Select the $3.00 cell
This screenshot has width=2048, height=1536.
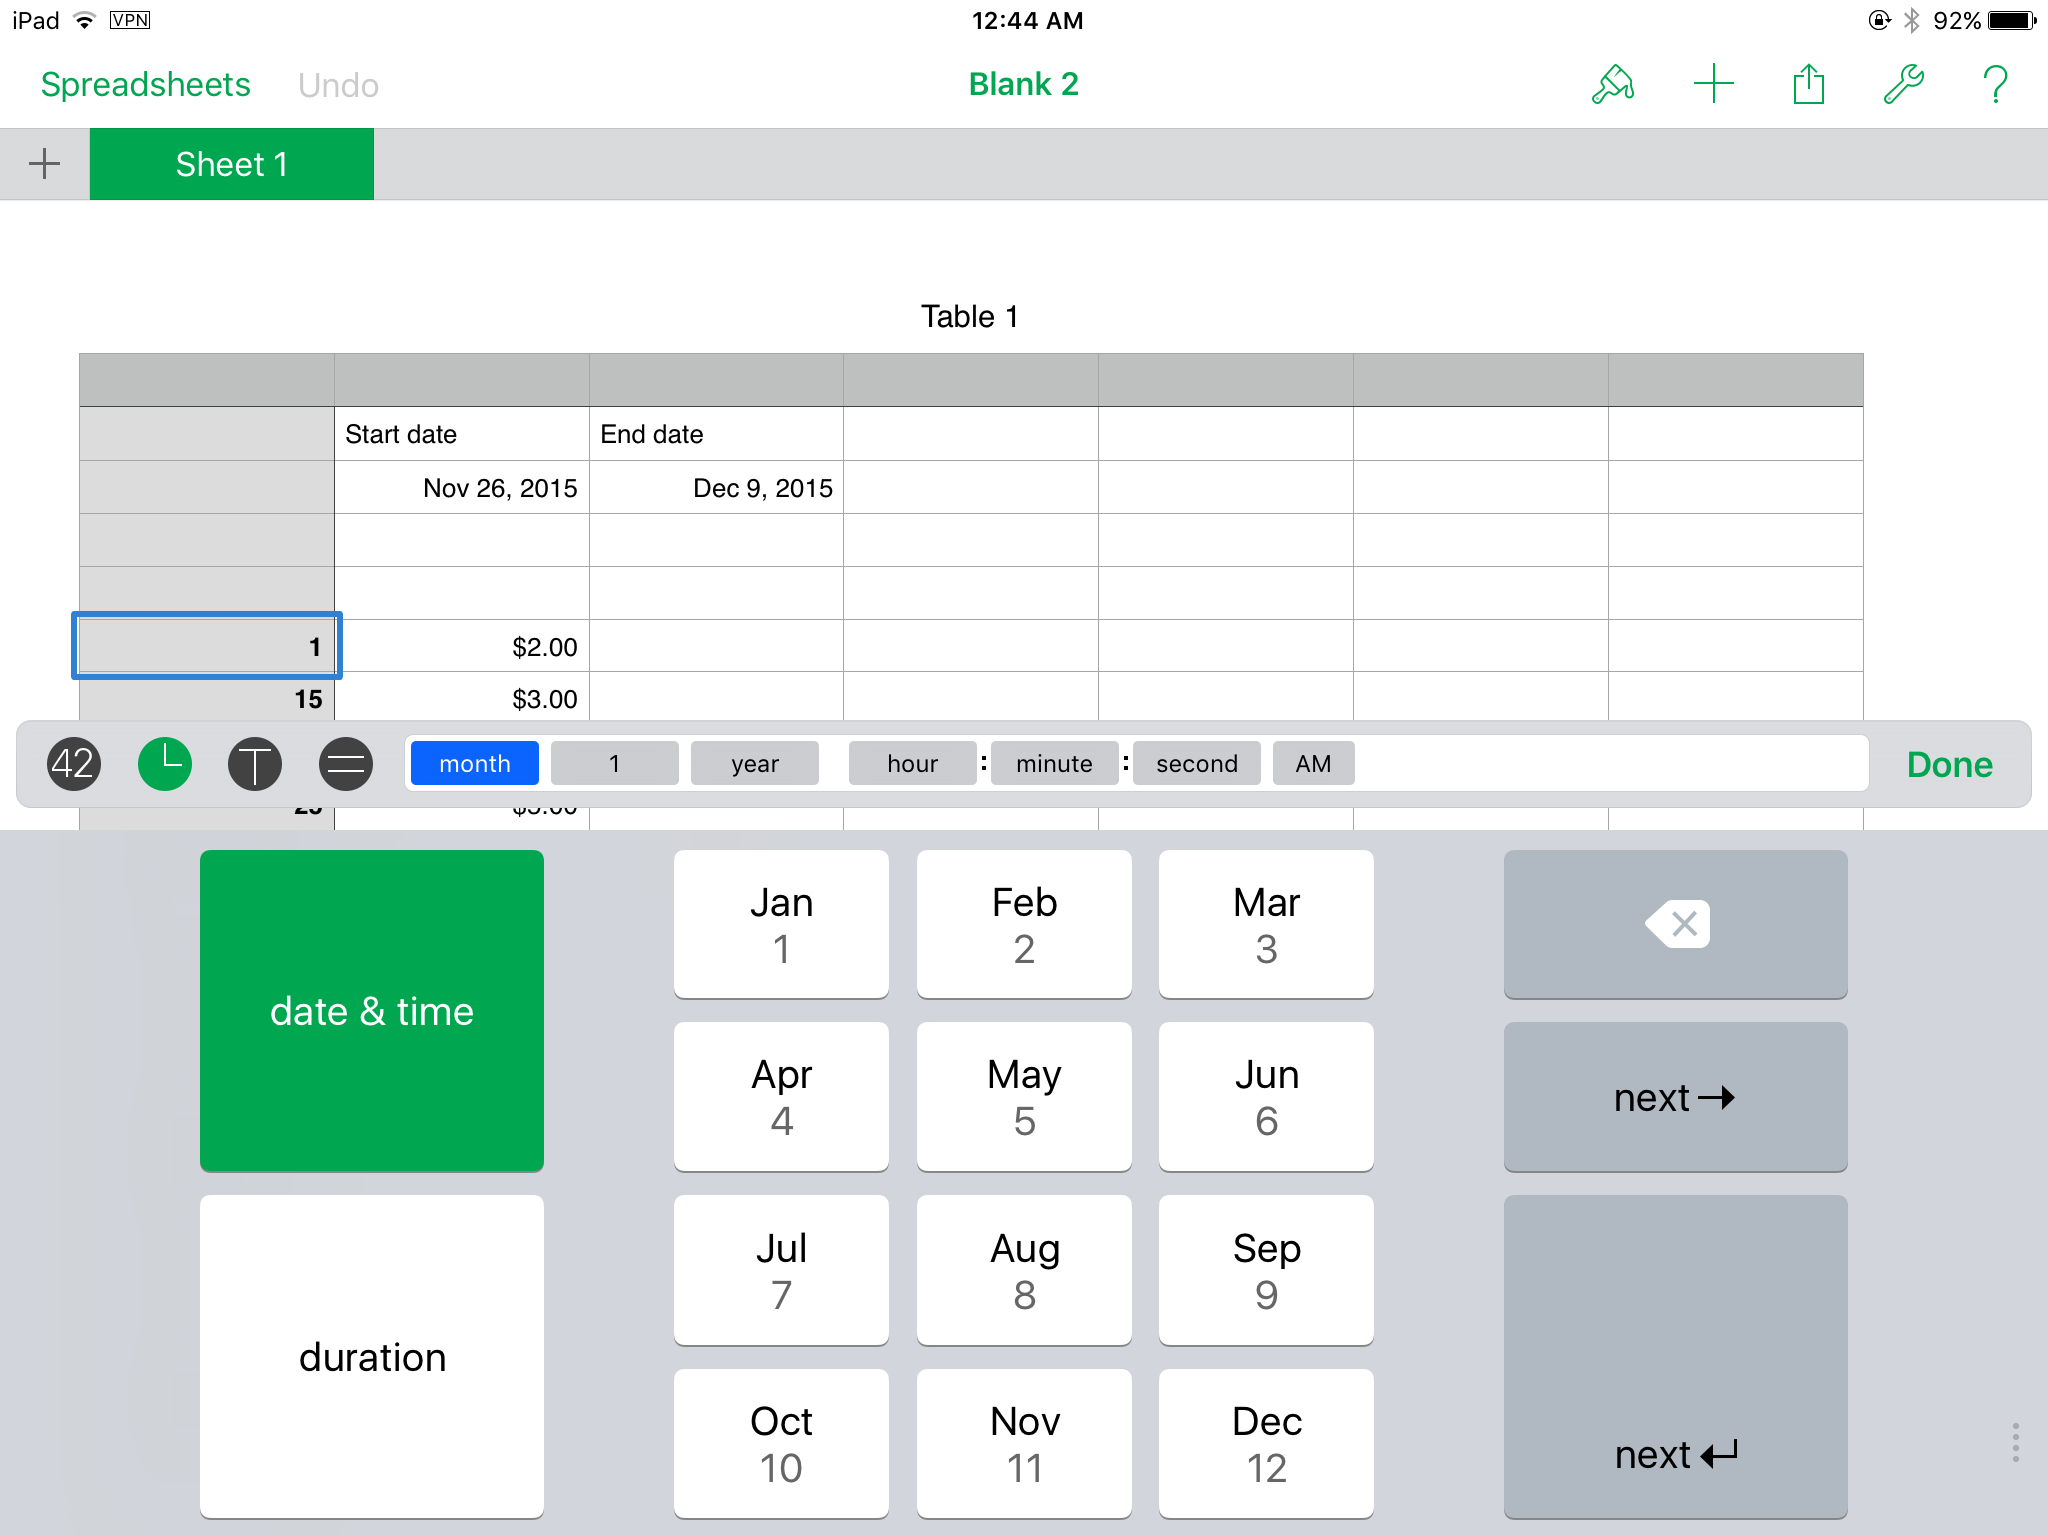(x=462, y=698)
